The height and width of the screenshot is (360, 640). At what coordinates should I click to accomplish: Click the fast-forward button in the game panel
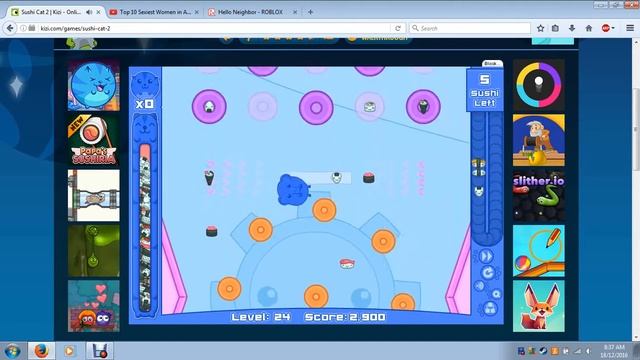pos(486,256)
